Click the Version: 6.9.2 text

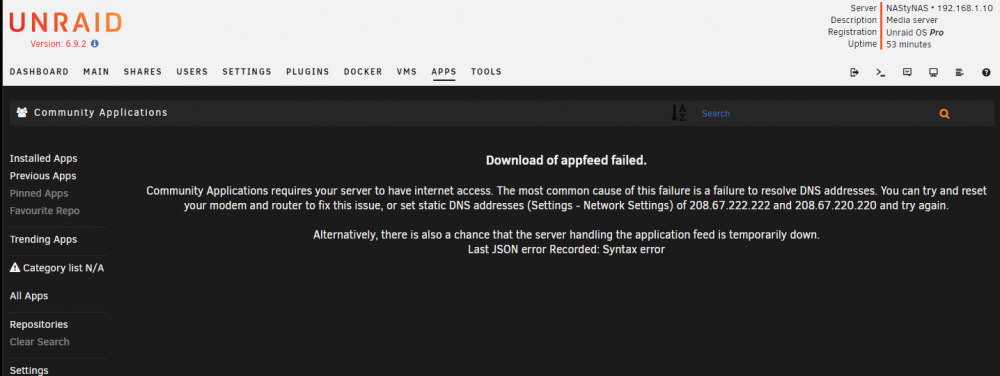tap(59, 44)
